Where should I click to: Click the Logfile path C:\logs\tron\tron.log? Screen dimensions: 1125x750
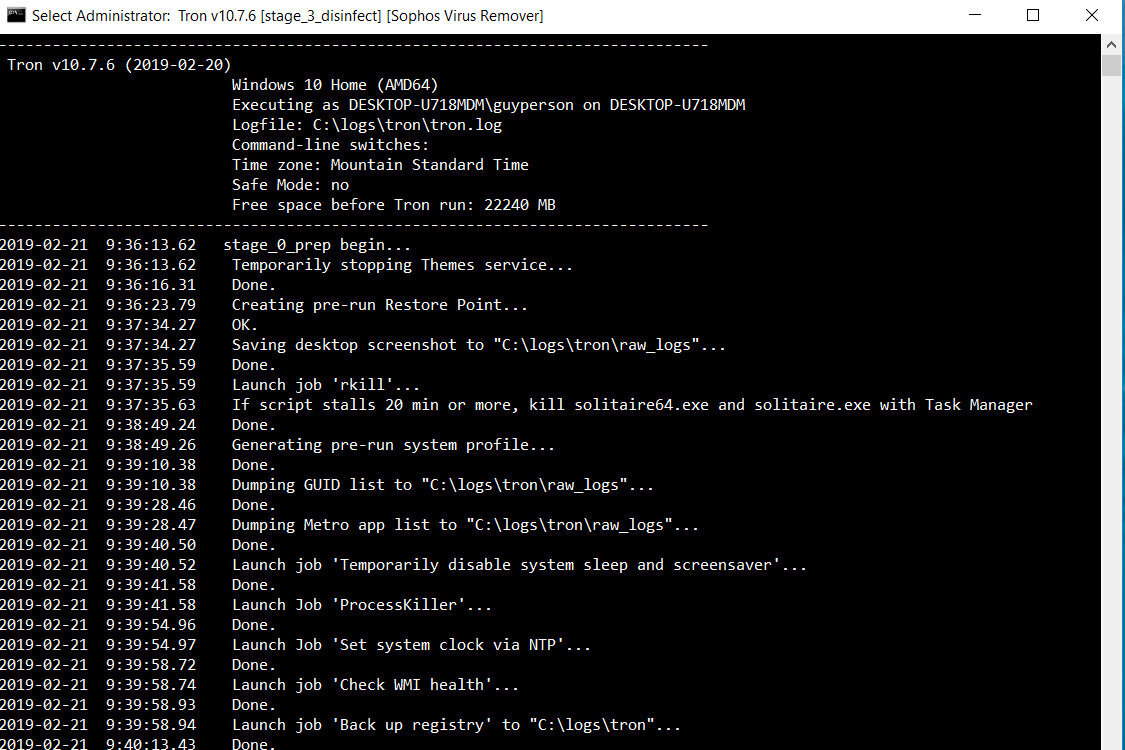point(410,125)
